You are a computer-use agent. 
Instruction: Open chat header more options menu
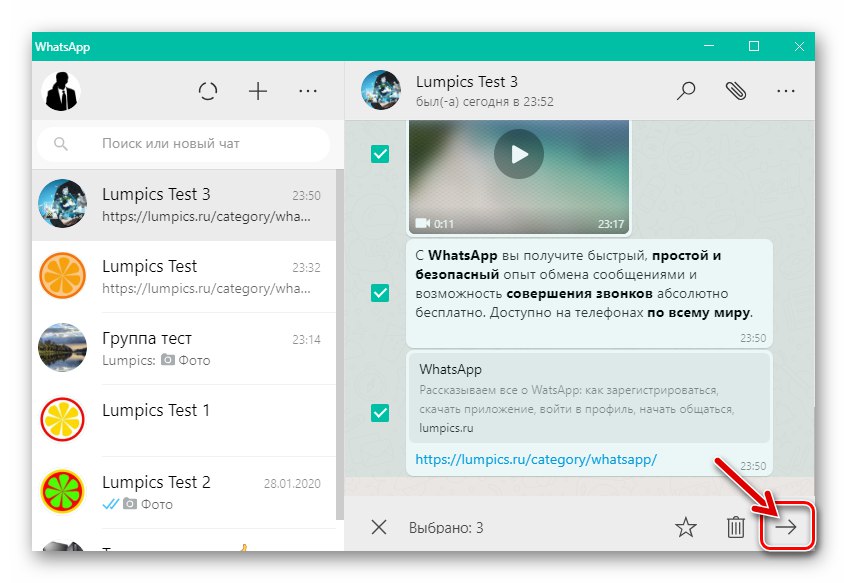pos(785,91)
